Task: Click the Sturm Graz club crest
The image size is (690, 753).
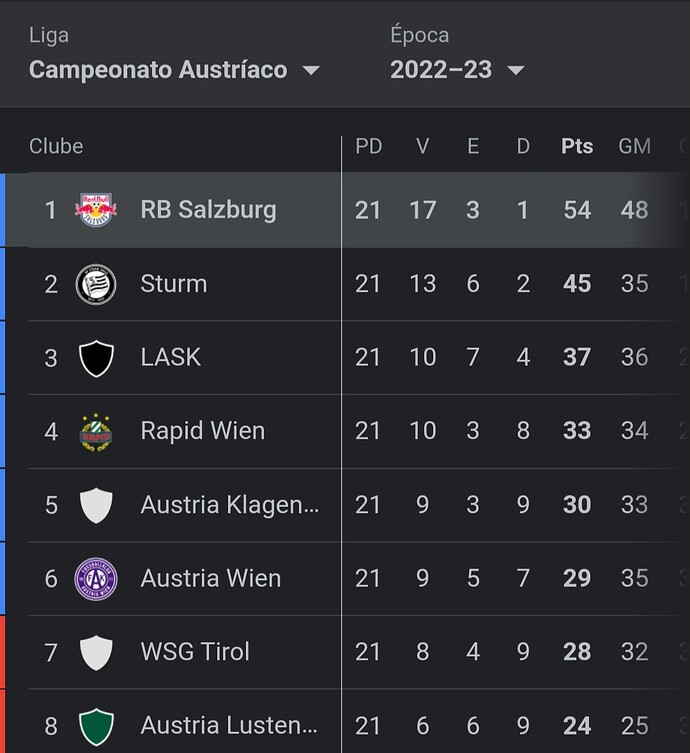Action: tap(96, 284)
